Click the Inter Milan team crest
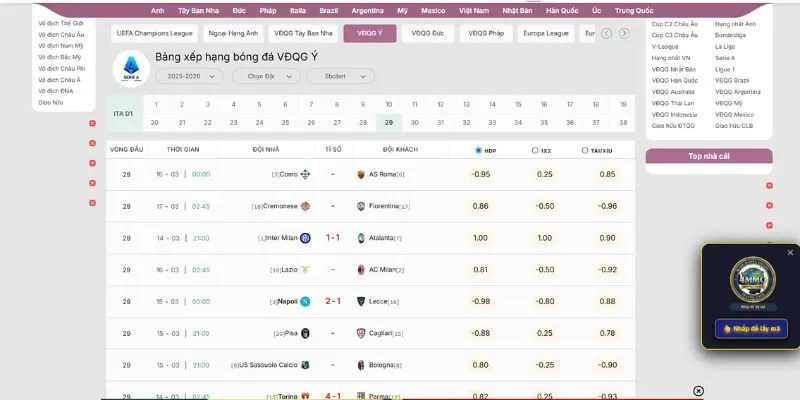800x400 pixels. (306, 238)
